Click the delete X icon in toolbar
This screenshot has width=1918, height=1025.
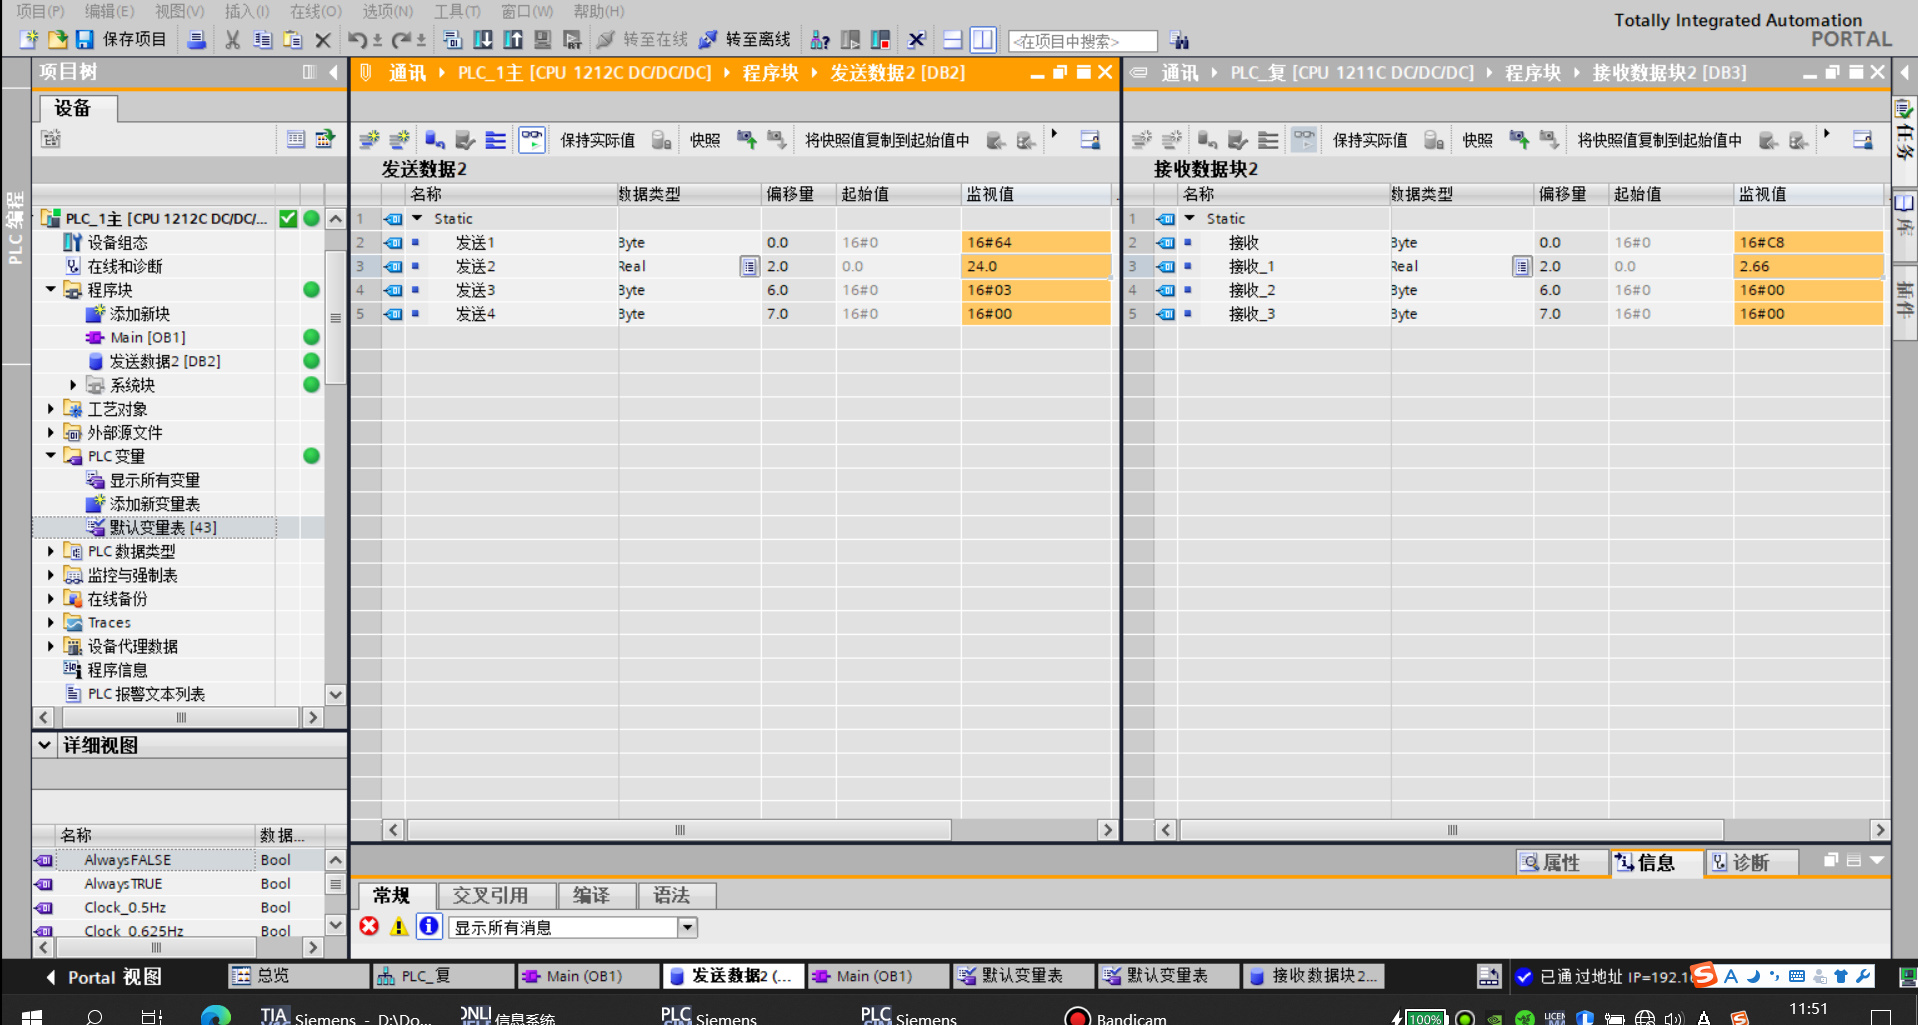click(x=323, y=40)
